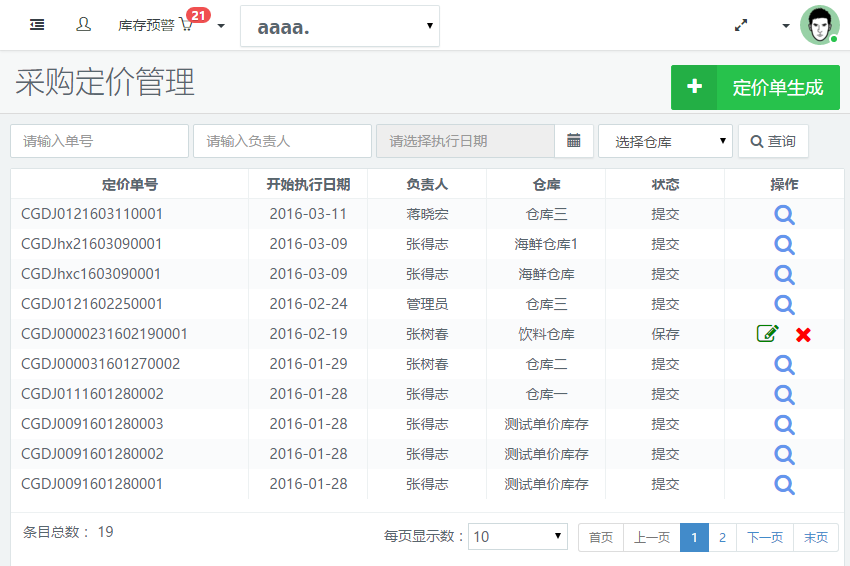
Task: Expand the 选择仓库 warehouse dropdown
Action: pos(665,141)
